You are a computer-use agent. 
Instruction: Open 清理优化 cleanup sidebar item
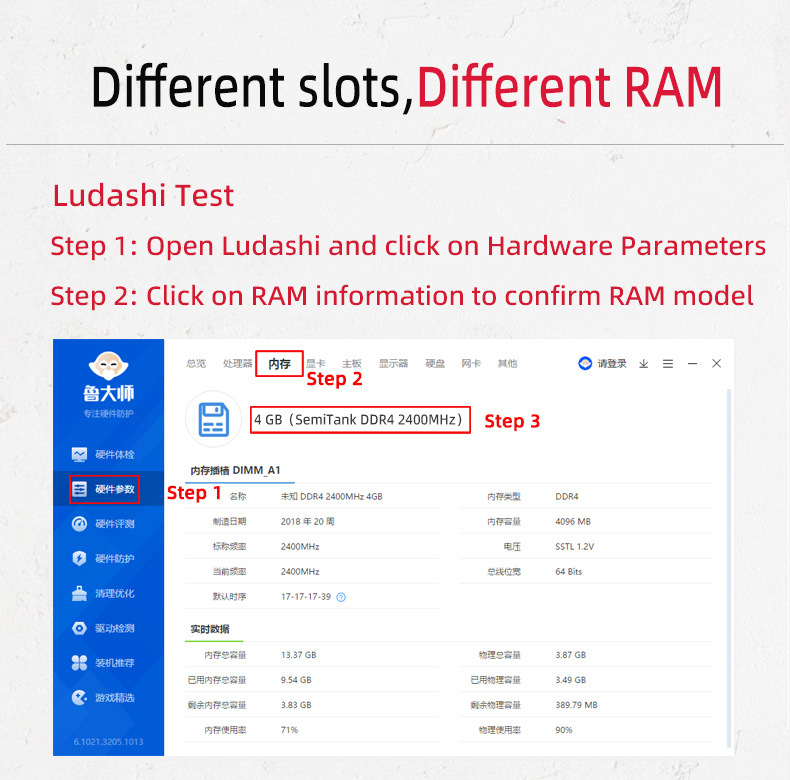click(103, 594)
